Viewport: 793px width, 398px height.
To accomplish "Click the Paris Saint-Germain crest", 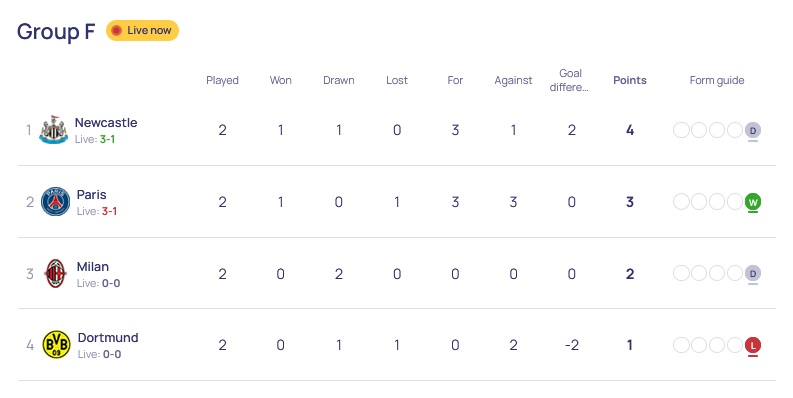I will (x=55, y=202).
